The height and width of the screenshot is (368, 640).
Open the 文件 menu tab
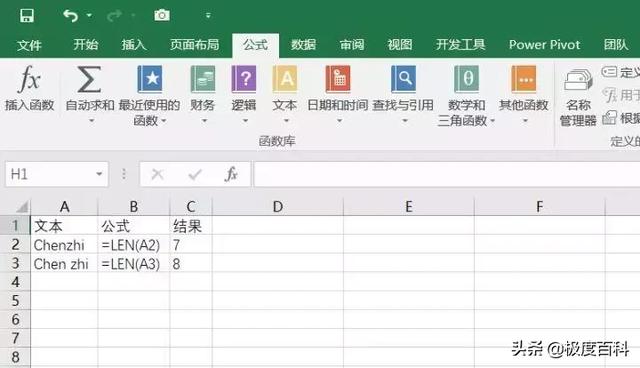[29, 44]
